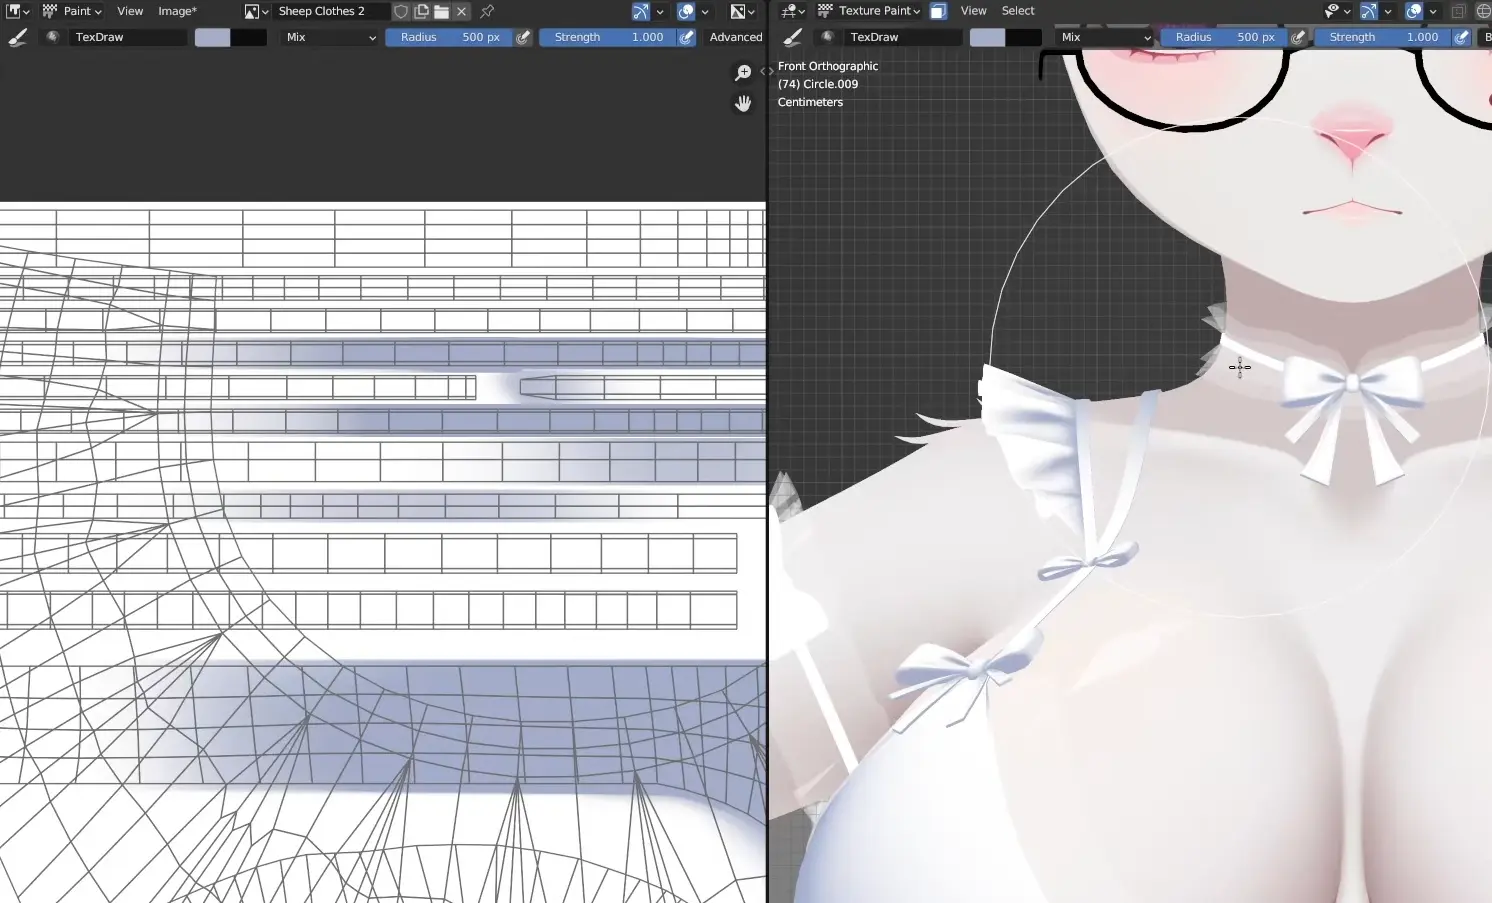The height and width of the screenshot is (903, 1492).
Task: Toggle gizmo display in the image editor
Action: tap(641, 11)
